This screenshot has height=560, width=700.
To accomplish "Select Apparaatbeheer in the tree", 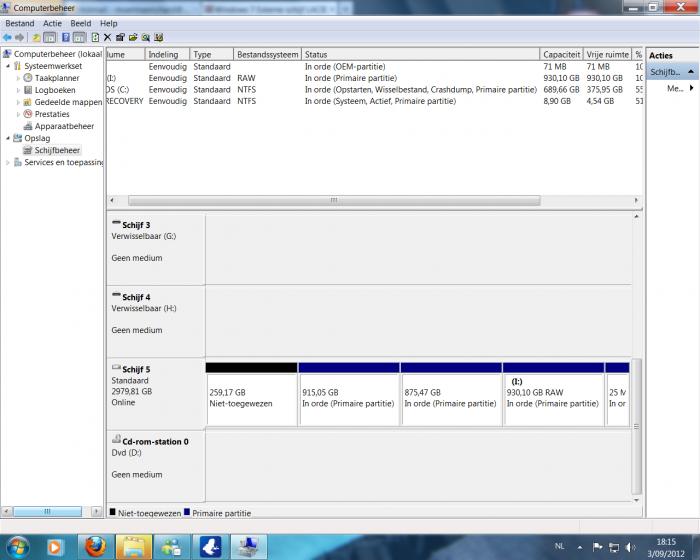I will click(64, 126).
